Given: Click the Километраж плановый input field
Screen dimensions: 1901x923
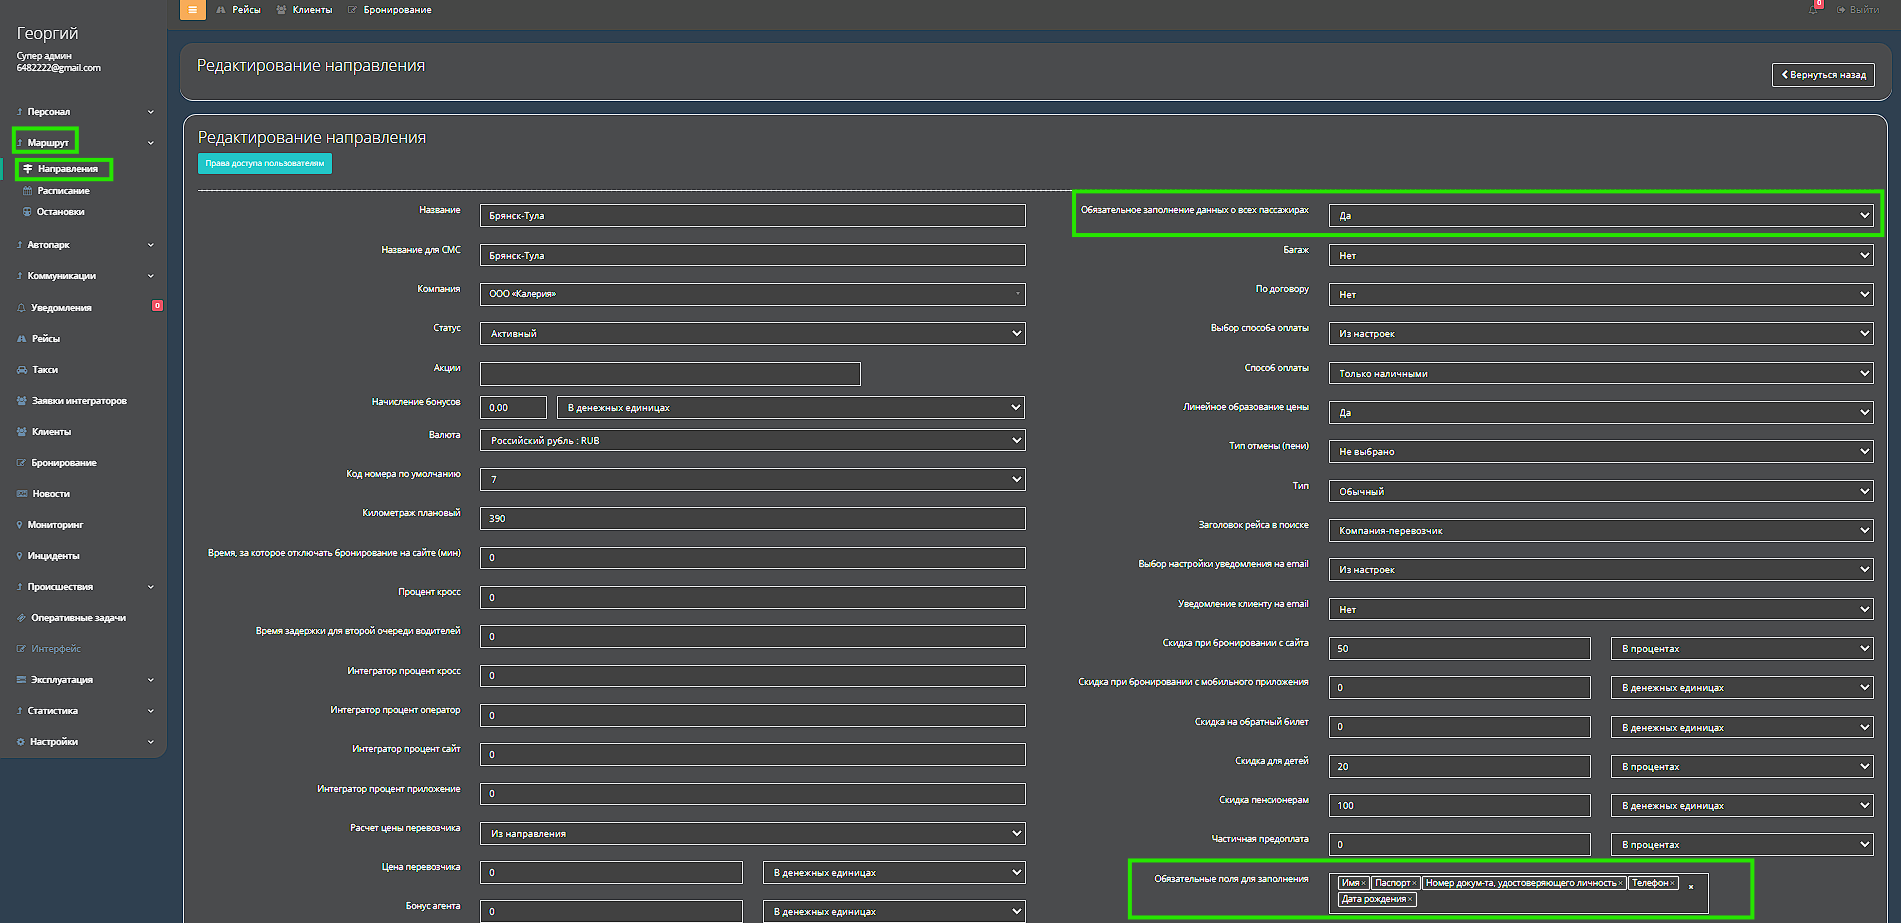Looking at the screenshot, I should point(752,519).
